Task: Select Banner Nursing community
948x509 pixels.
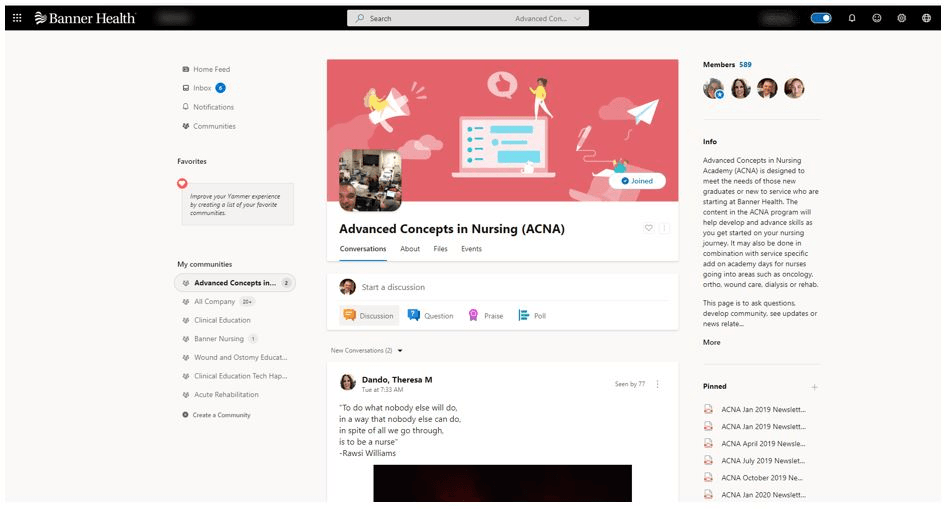Action: pyautogui.click(x=219, y=339)
